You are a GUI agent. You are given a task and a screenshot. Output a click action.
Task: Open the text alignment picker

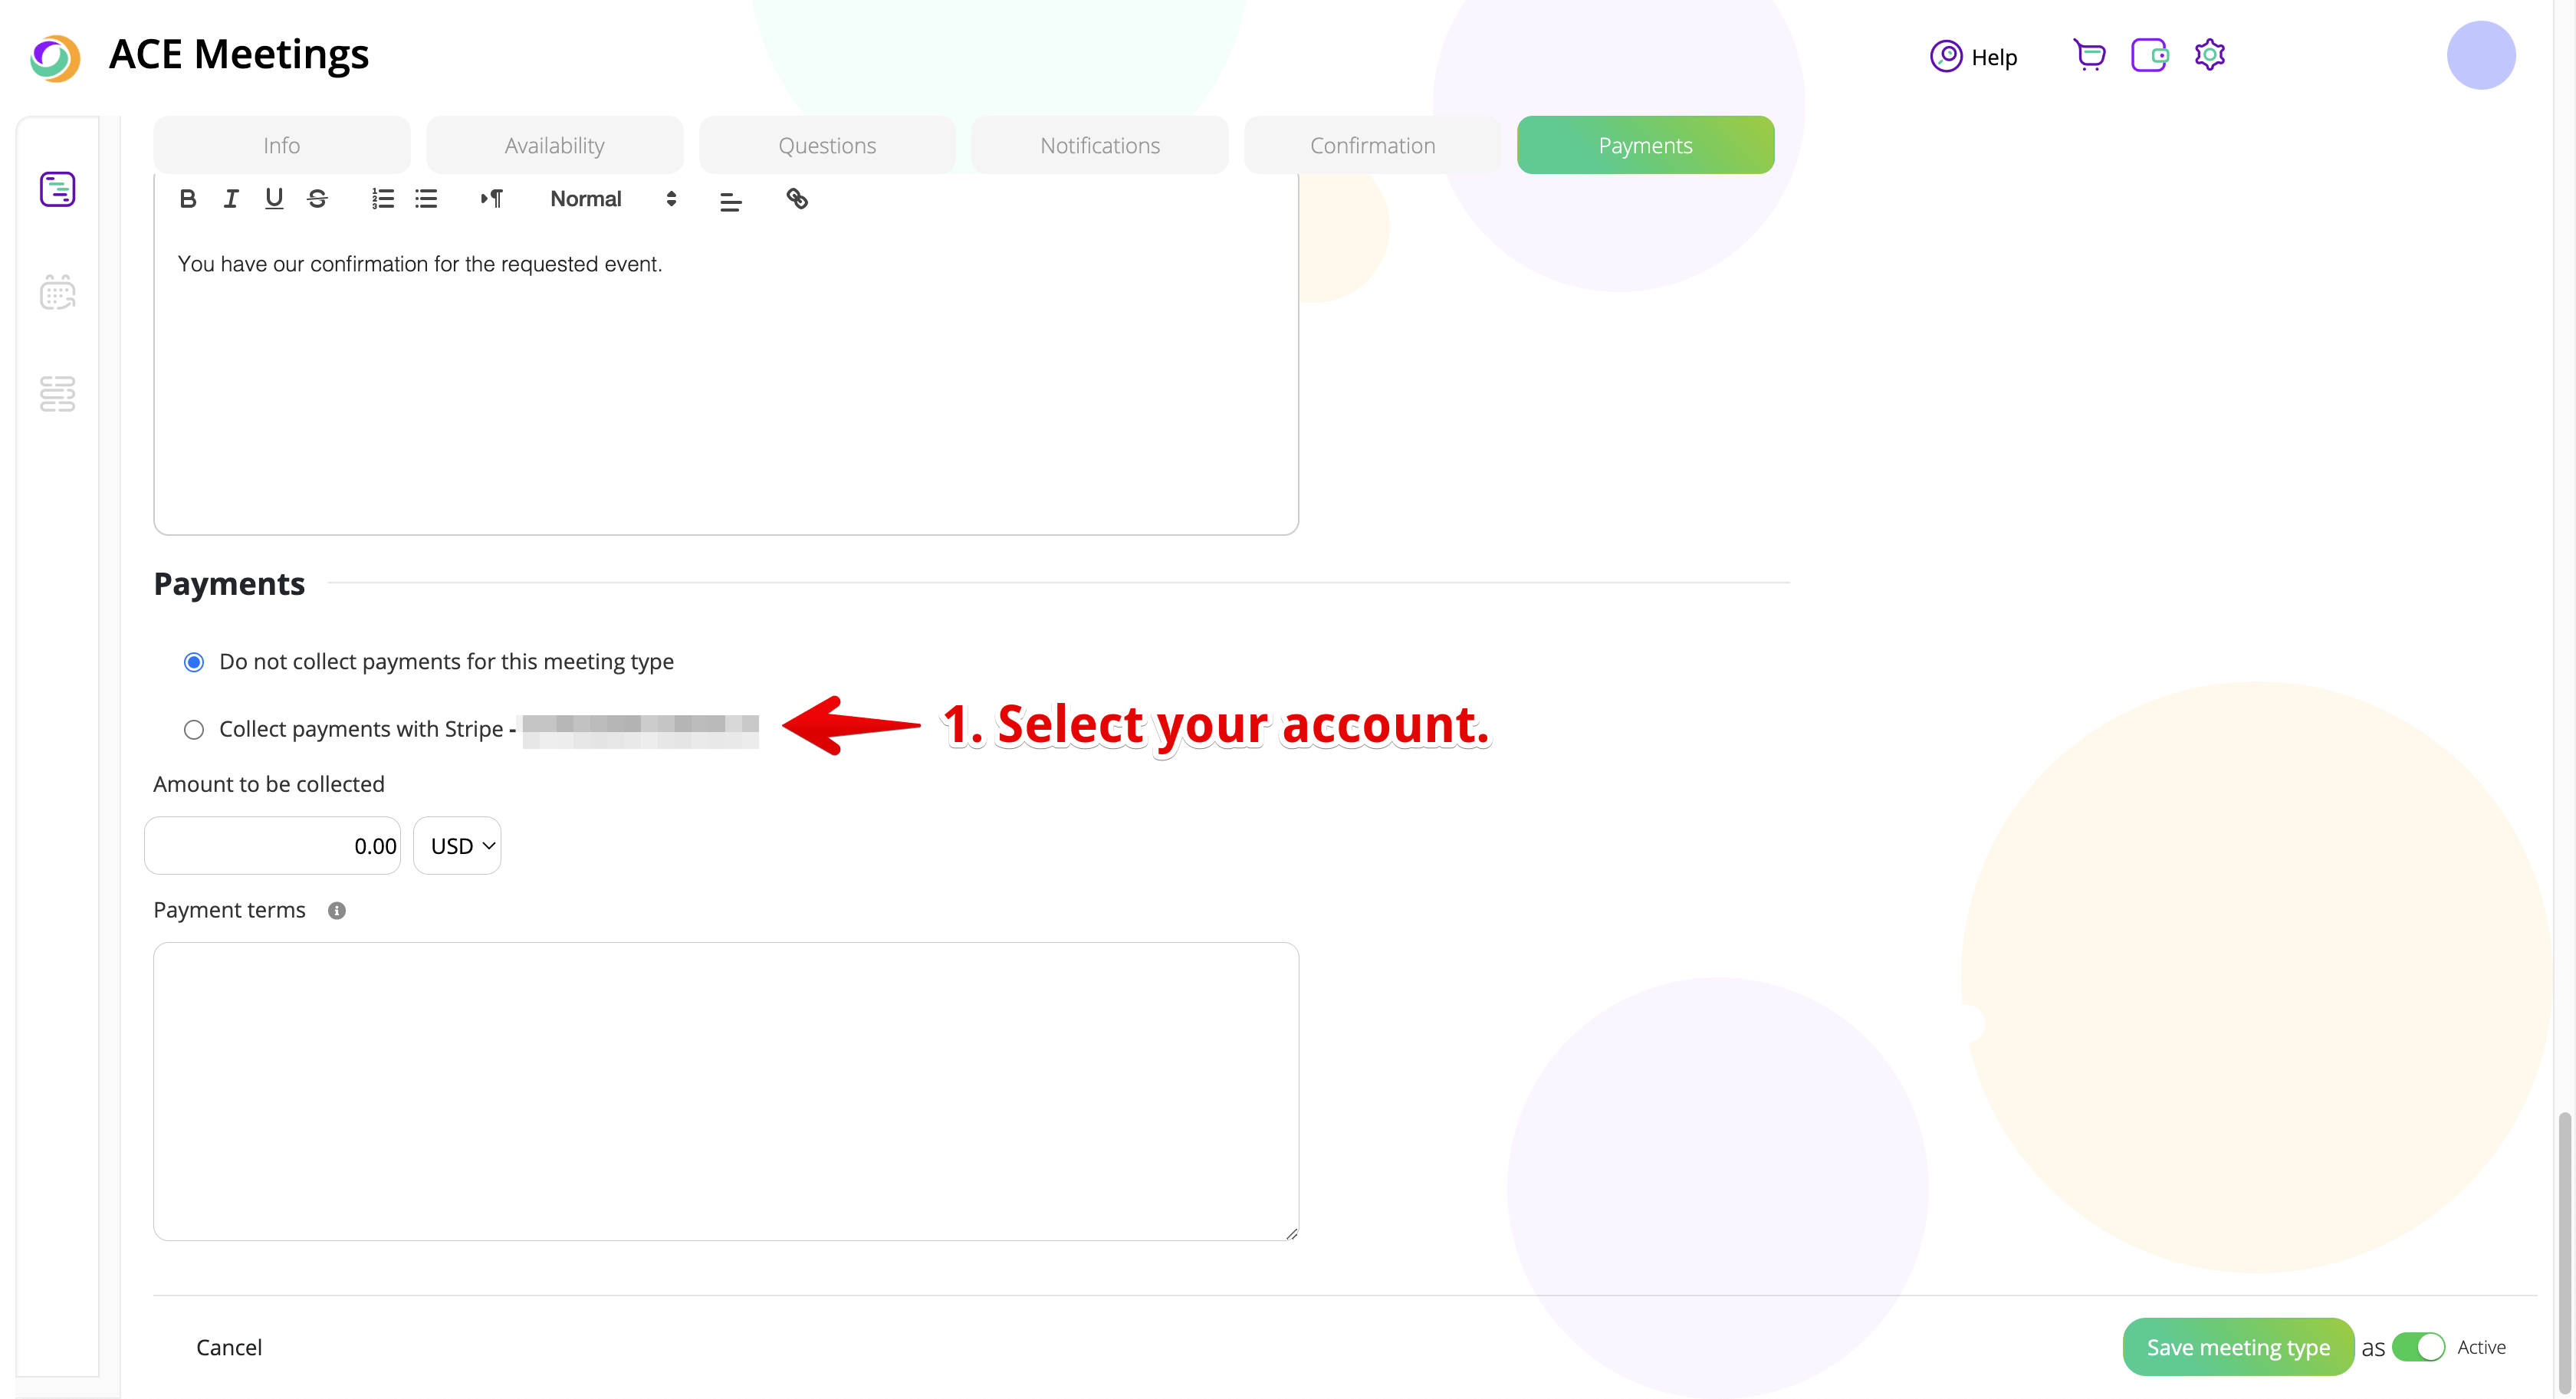pyautogui.click(x=731, y=201)
